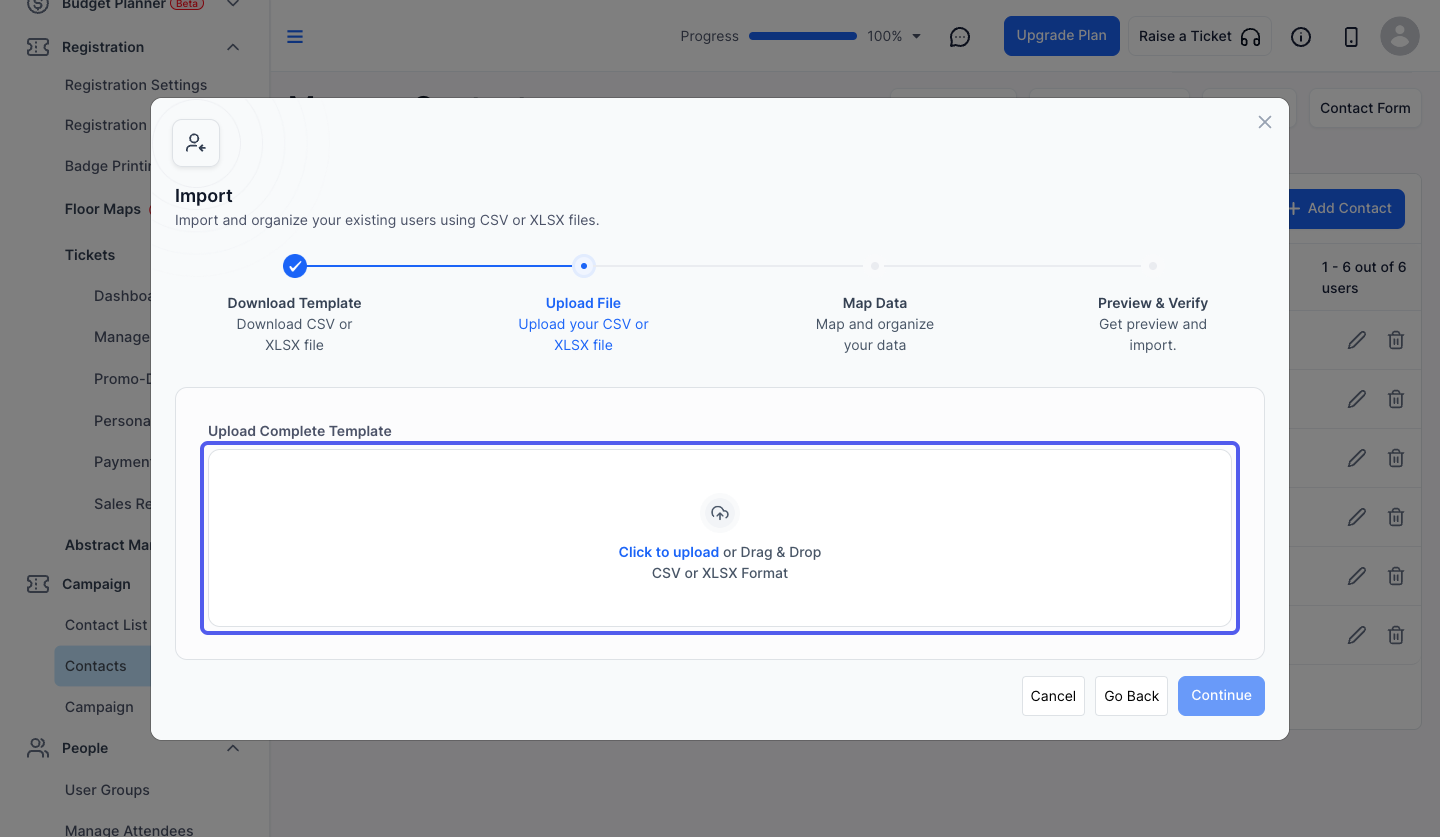This screenshot has width=1440, height=837.
Task: Edit the fourth contact row pencil
Action: click(1357, 517)
